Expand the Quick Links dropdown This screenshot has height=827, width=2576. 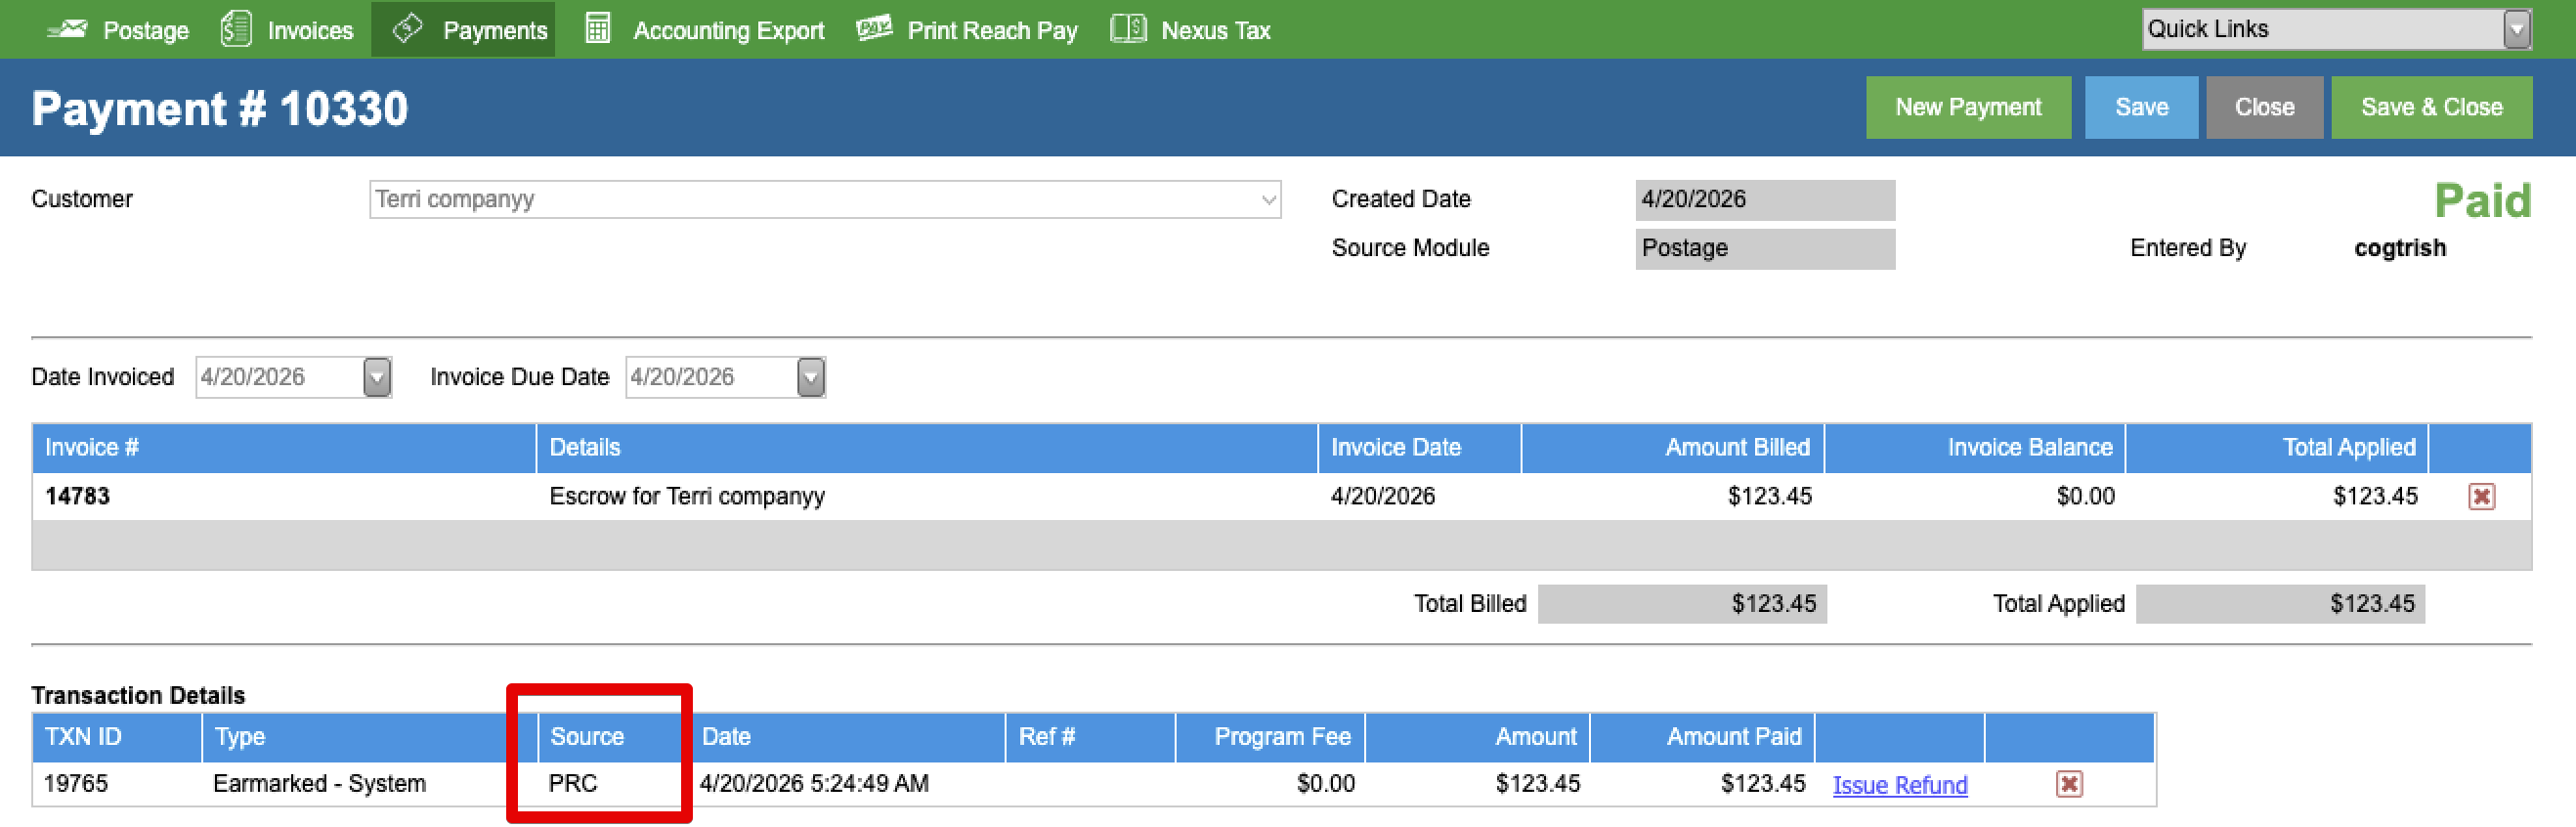(2516, 29)
